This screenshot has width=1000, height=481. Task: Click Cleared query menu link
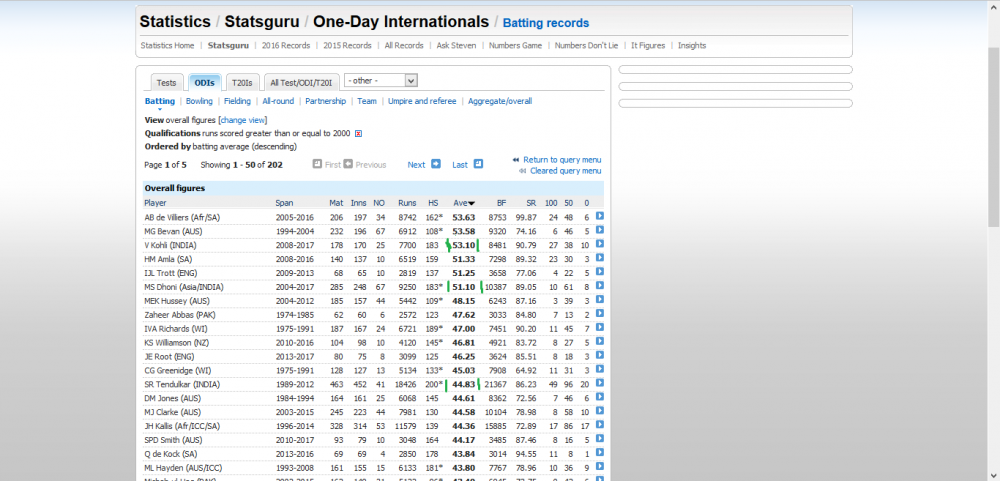point(565,171)
